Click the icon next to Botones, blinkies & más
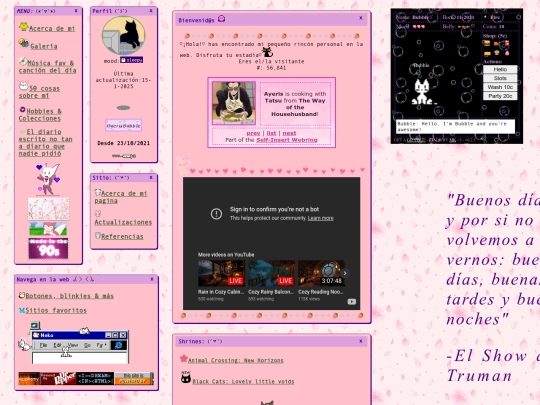 22,295
